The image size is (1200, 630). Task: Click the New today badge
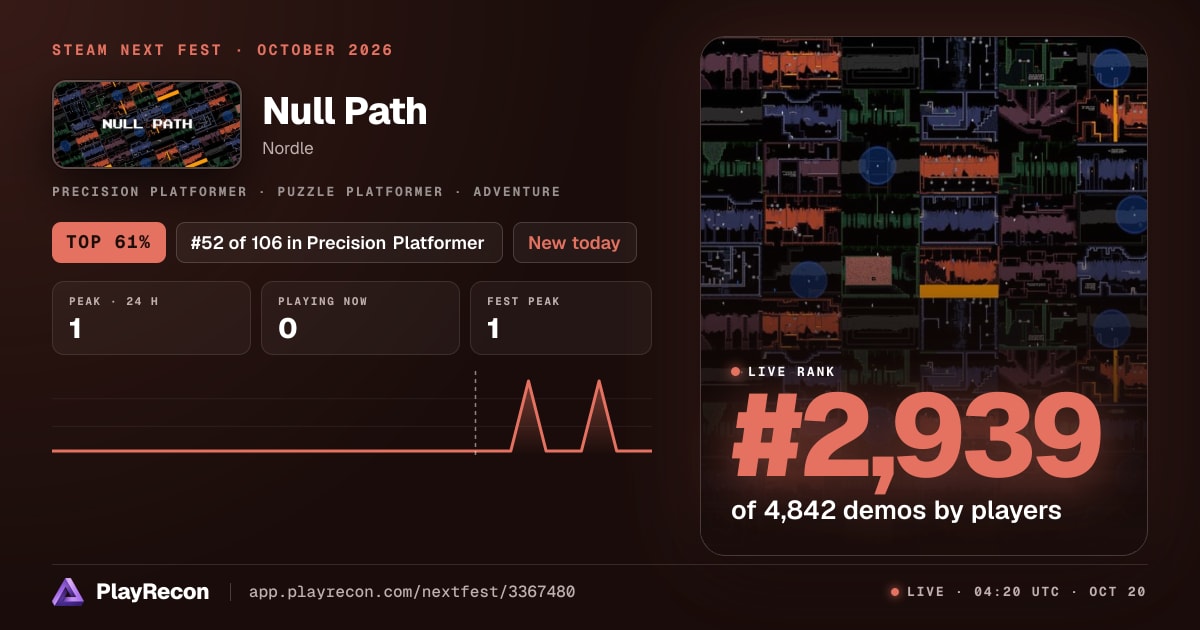coord(574,242)
